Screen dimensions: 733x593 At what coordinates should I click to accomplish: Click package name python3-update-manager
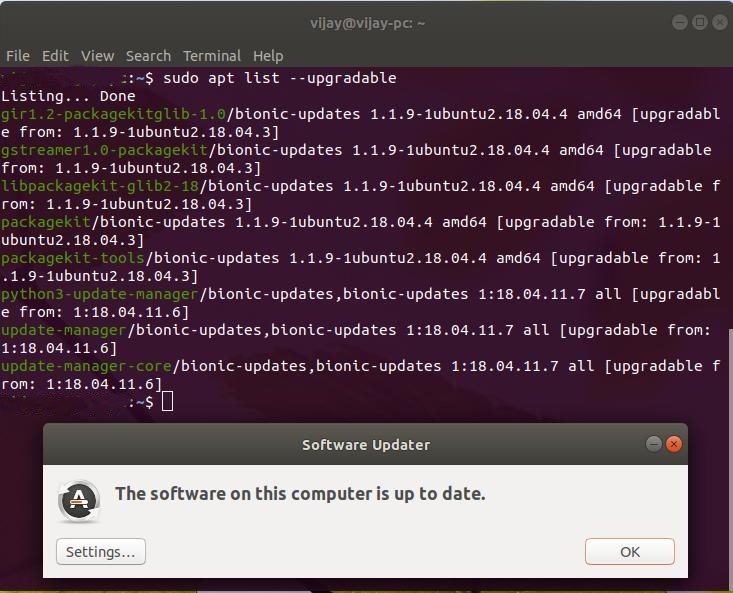[100, 294]
